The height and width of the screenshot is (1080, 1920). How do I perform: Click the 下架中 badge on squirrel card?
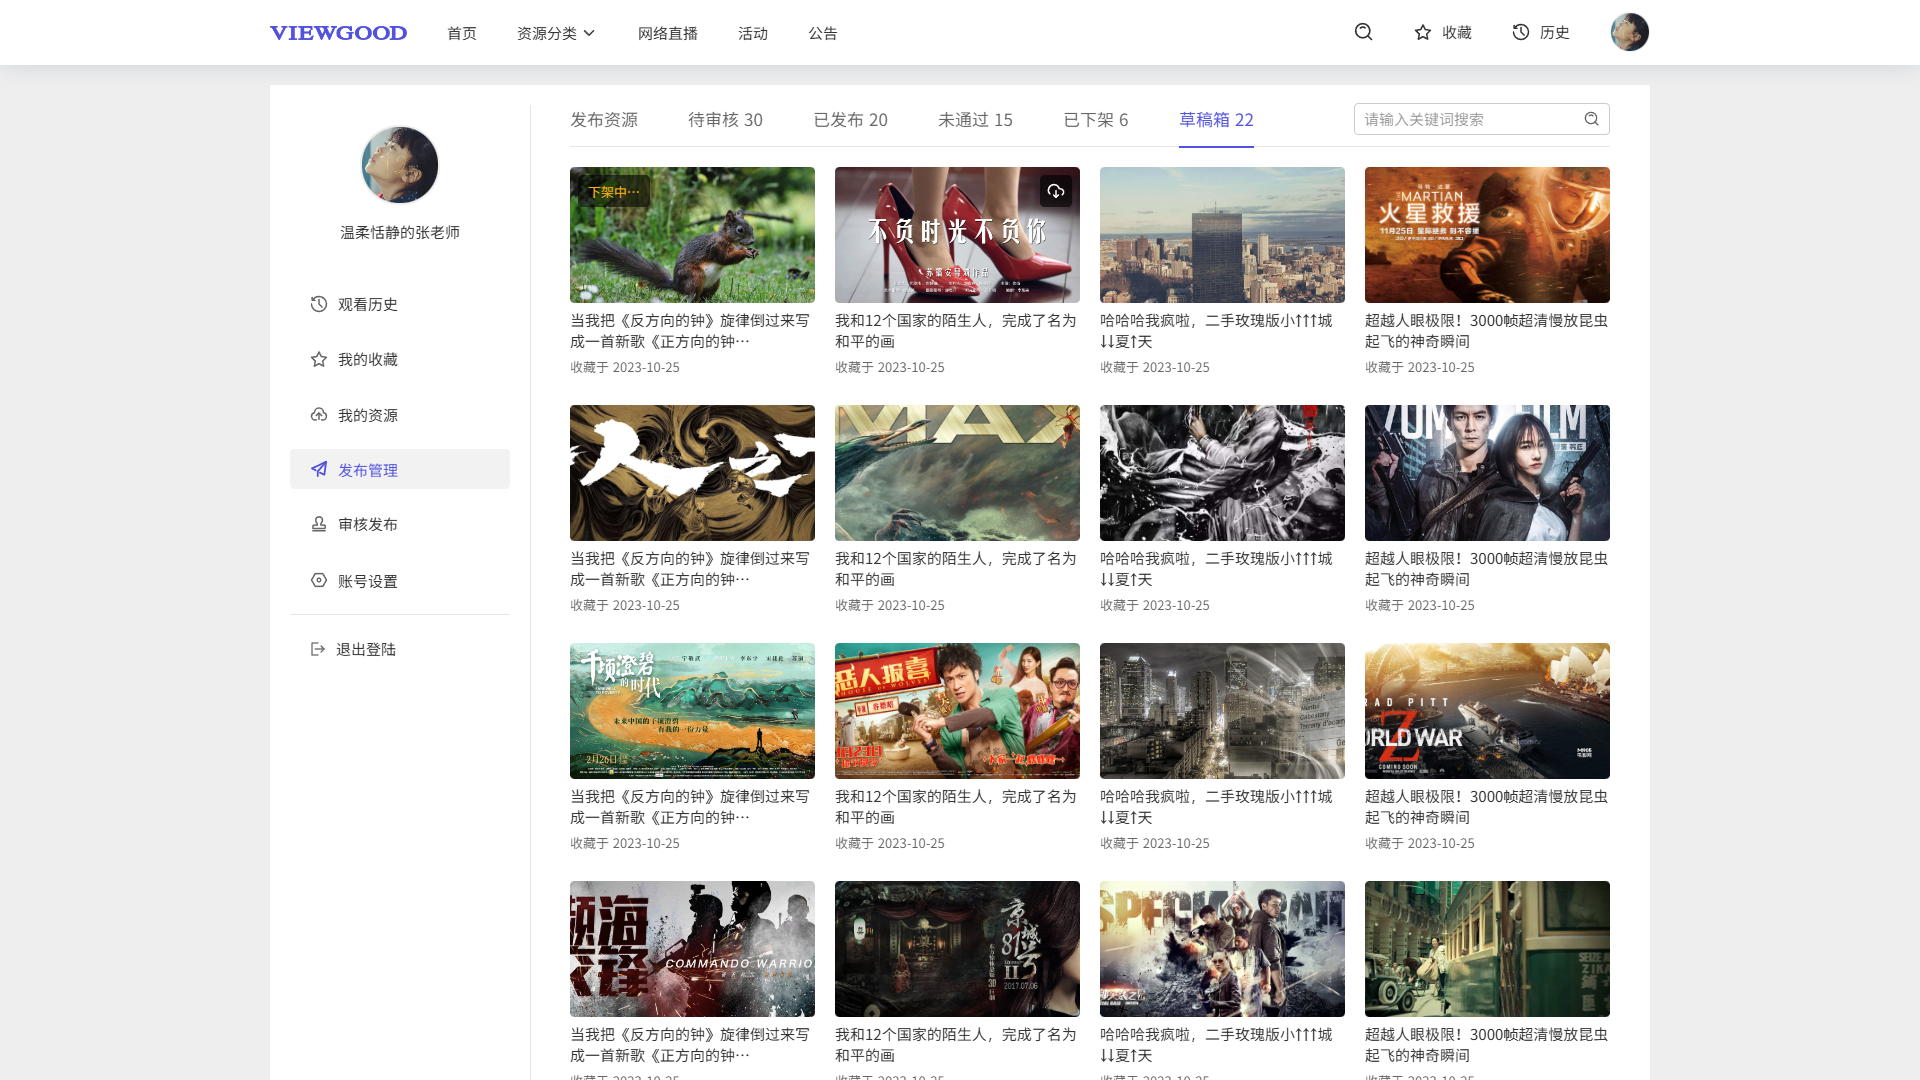(614, 191)
